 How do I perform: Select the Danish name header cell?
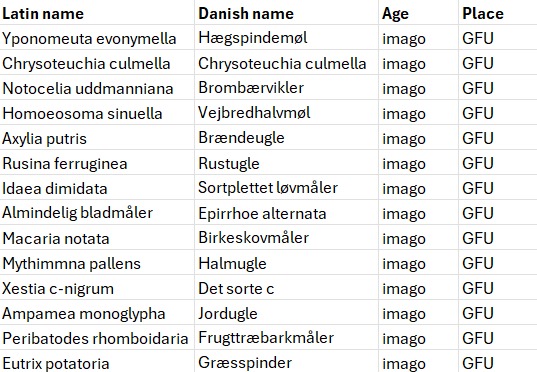pyautogui.click(x=286, y=12)
